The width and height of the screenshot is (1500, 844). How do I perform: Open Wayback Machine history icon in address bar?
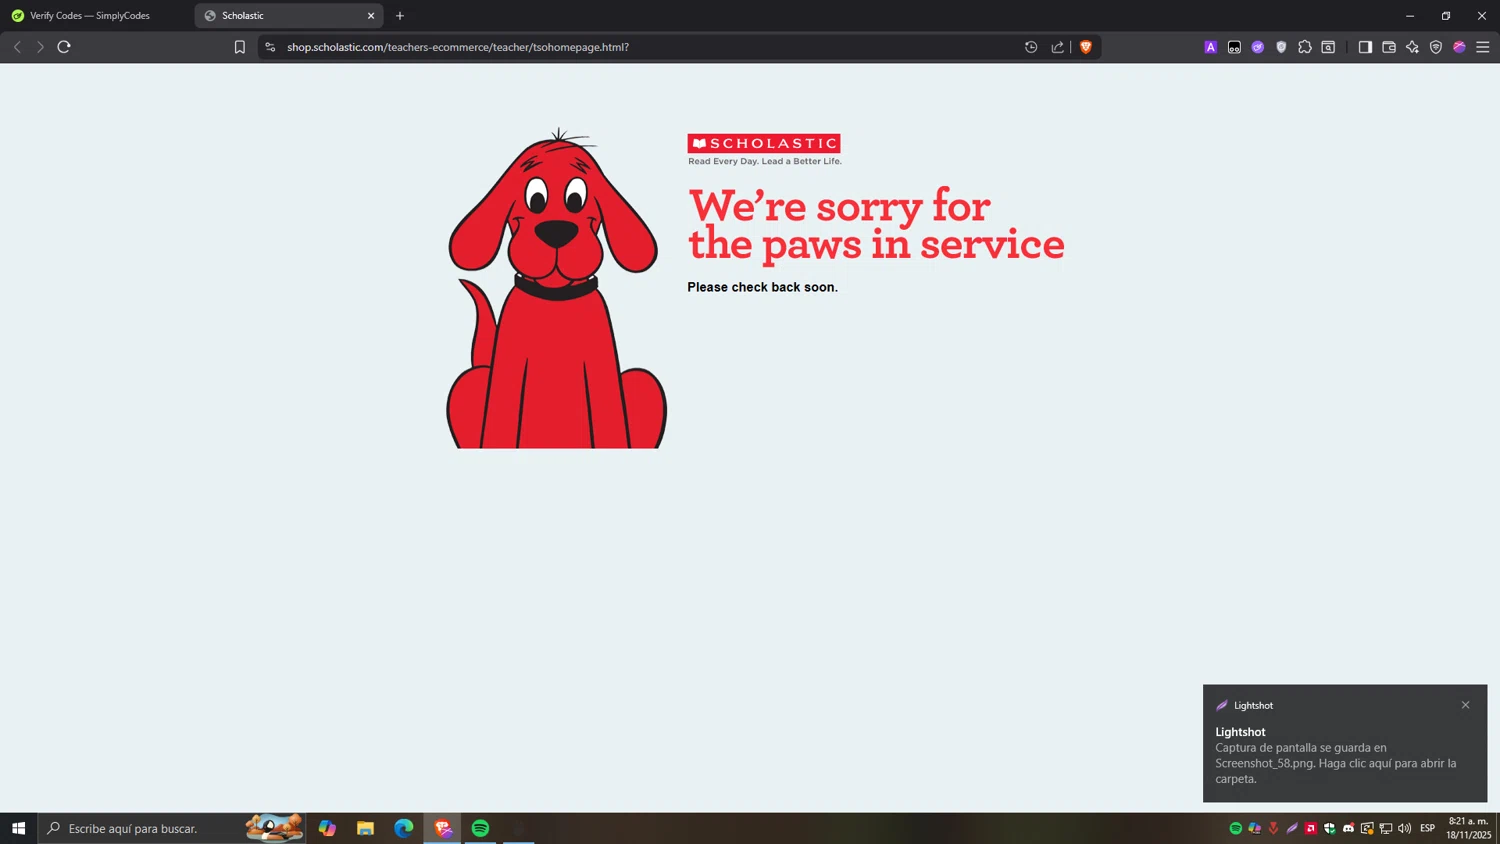click(x=1031, y=47)
